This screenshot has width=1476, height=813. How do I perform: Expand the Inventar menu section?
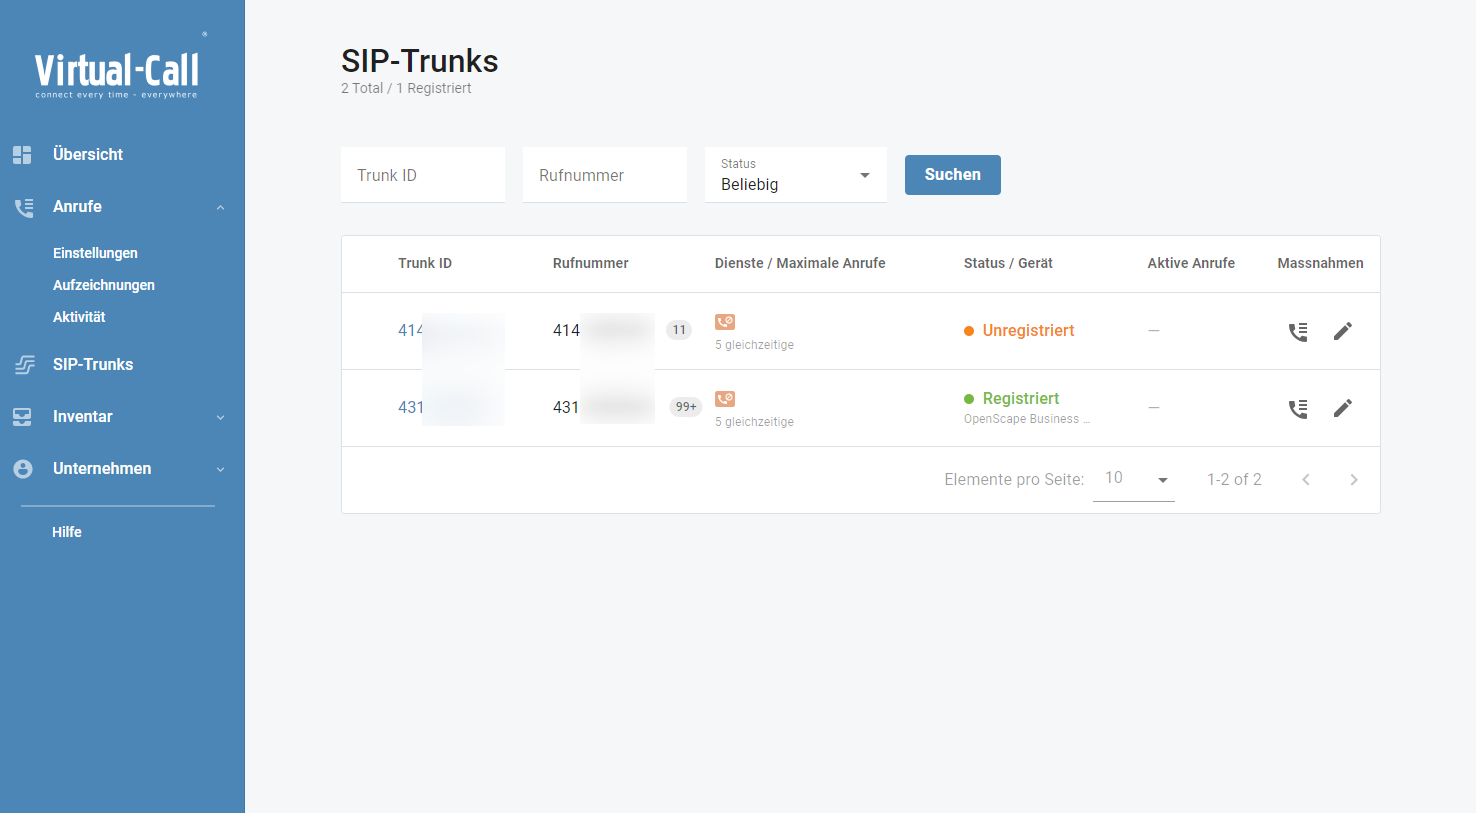221,416
